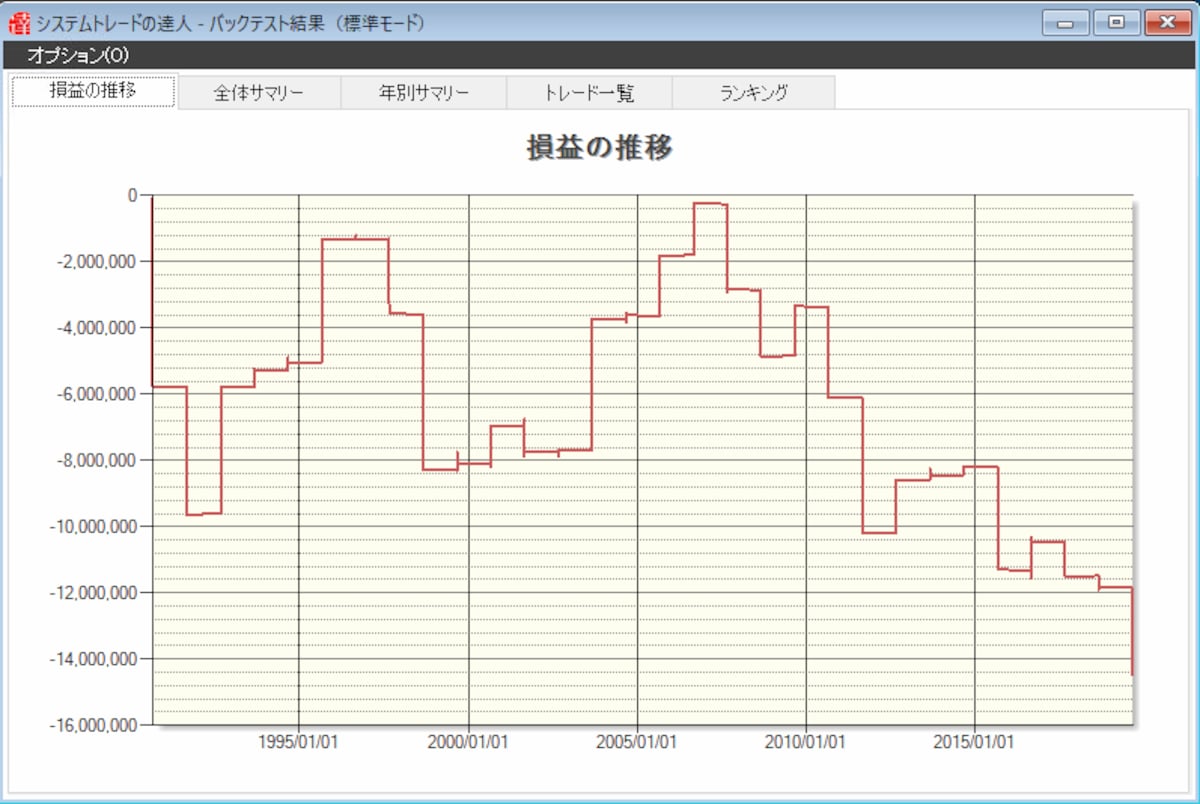Image resolution: width=1200 pixels, height=804 pixels.
Task: Close the backtest results window
Action: [x=1166, y=21]
